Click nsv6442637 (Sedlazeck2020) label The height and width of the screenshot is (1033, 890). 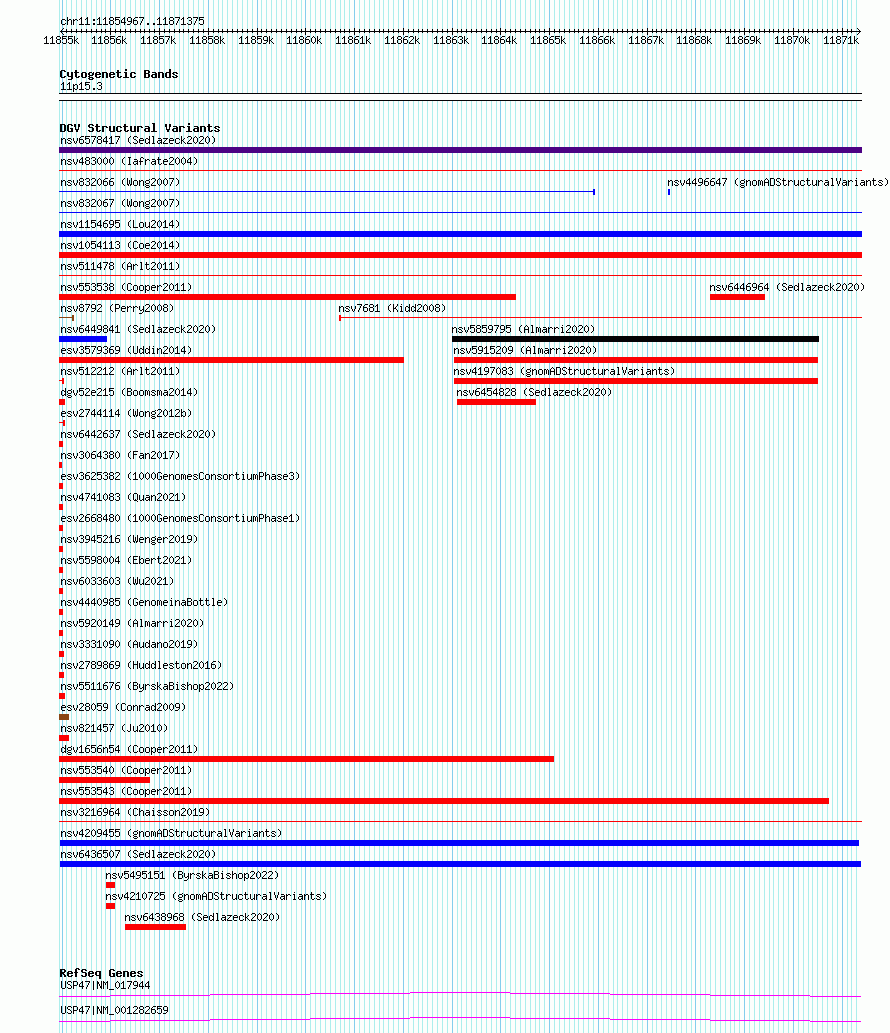(x=138, y=435)
